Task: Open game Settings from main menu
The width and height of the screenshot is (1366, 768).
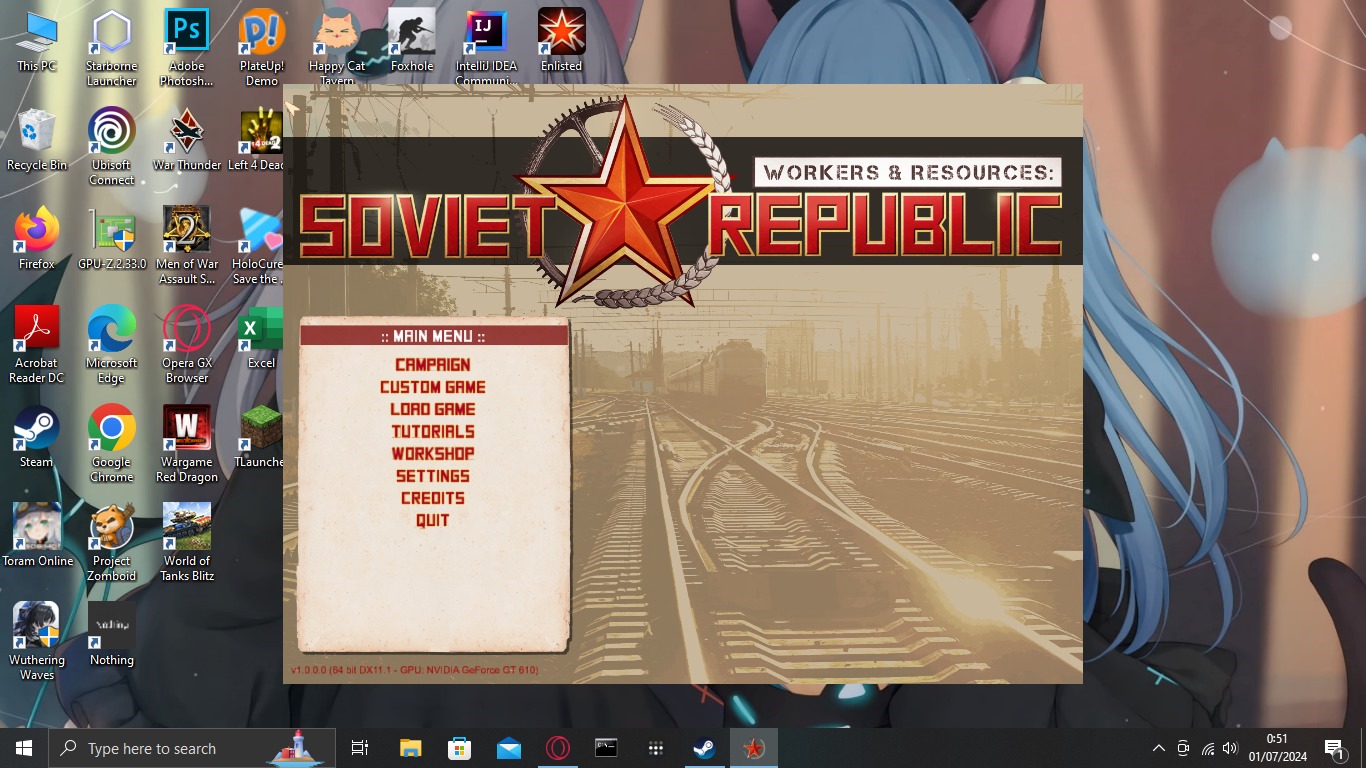Action: coord(432,476)
